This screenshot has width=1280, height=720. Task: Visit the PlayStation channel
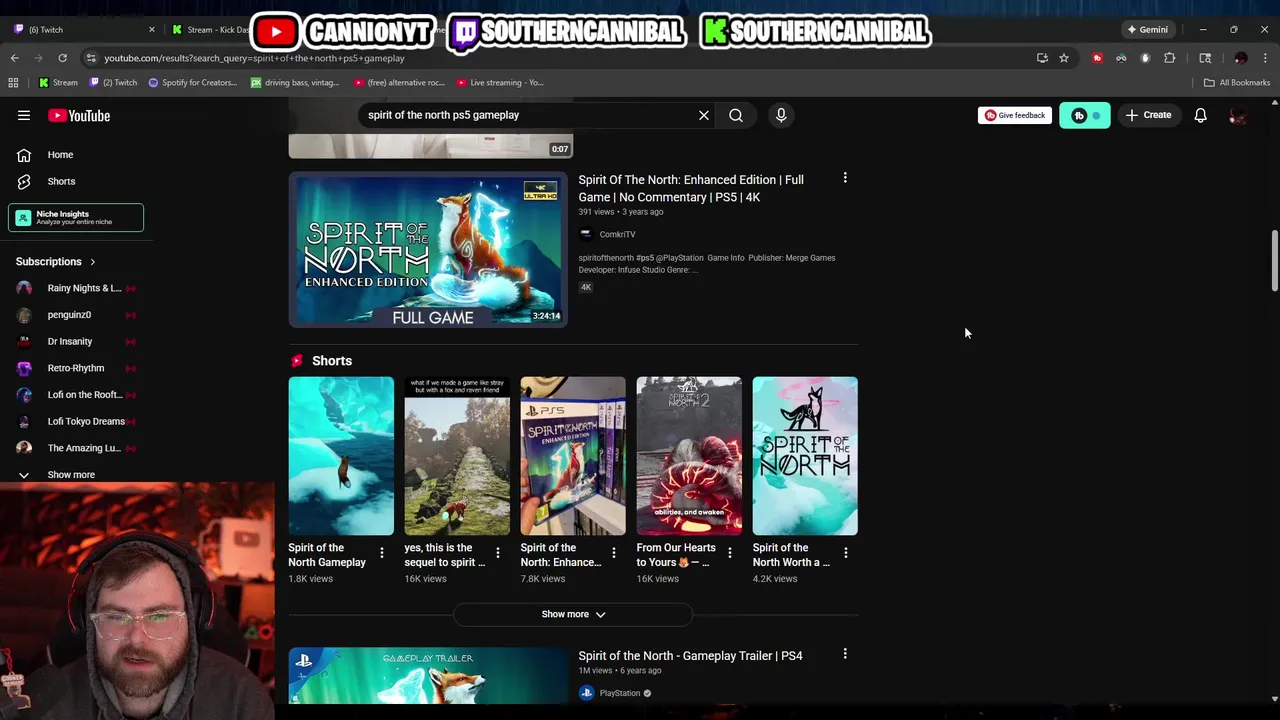[620, 693]
